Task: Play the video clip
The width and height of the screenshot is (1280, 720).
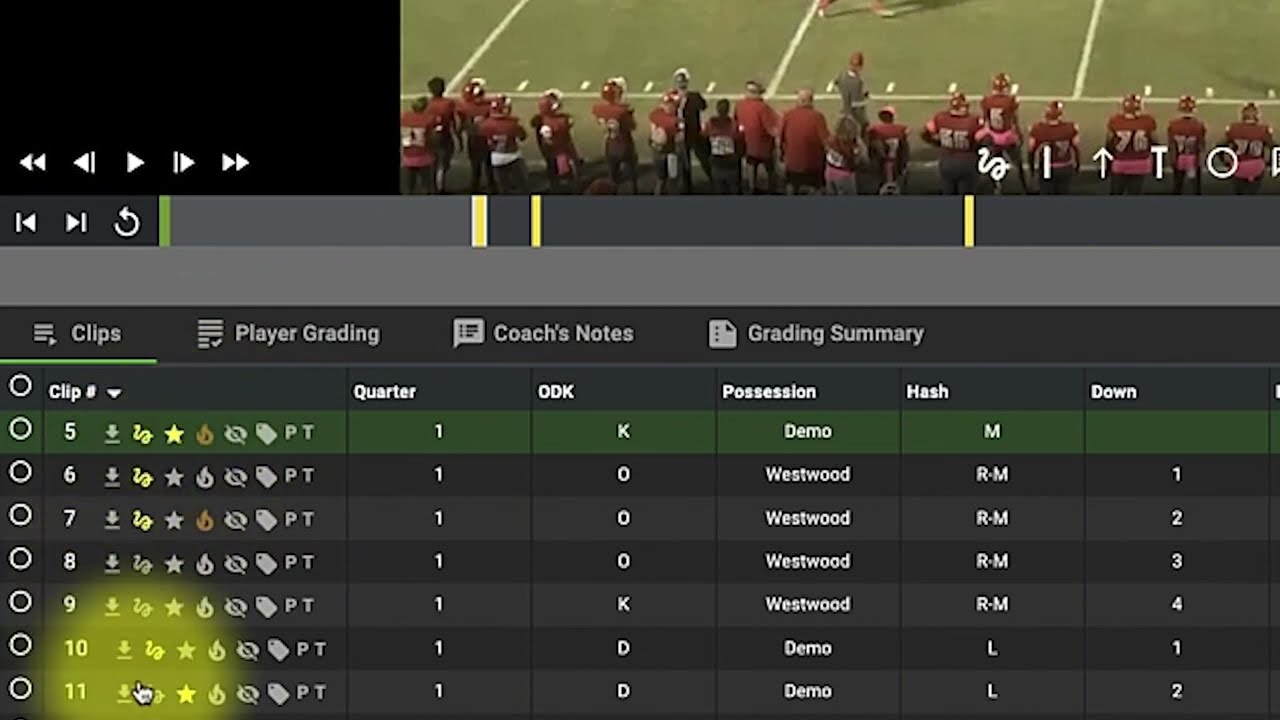Action: click(135, 162)
